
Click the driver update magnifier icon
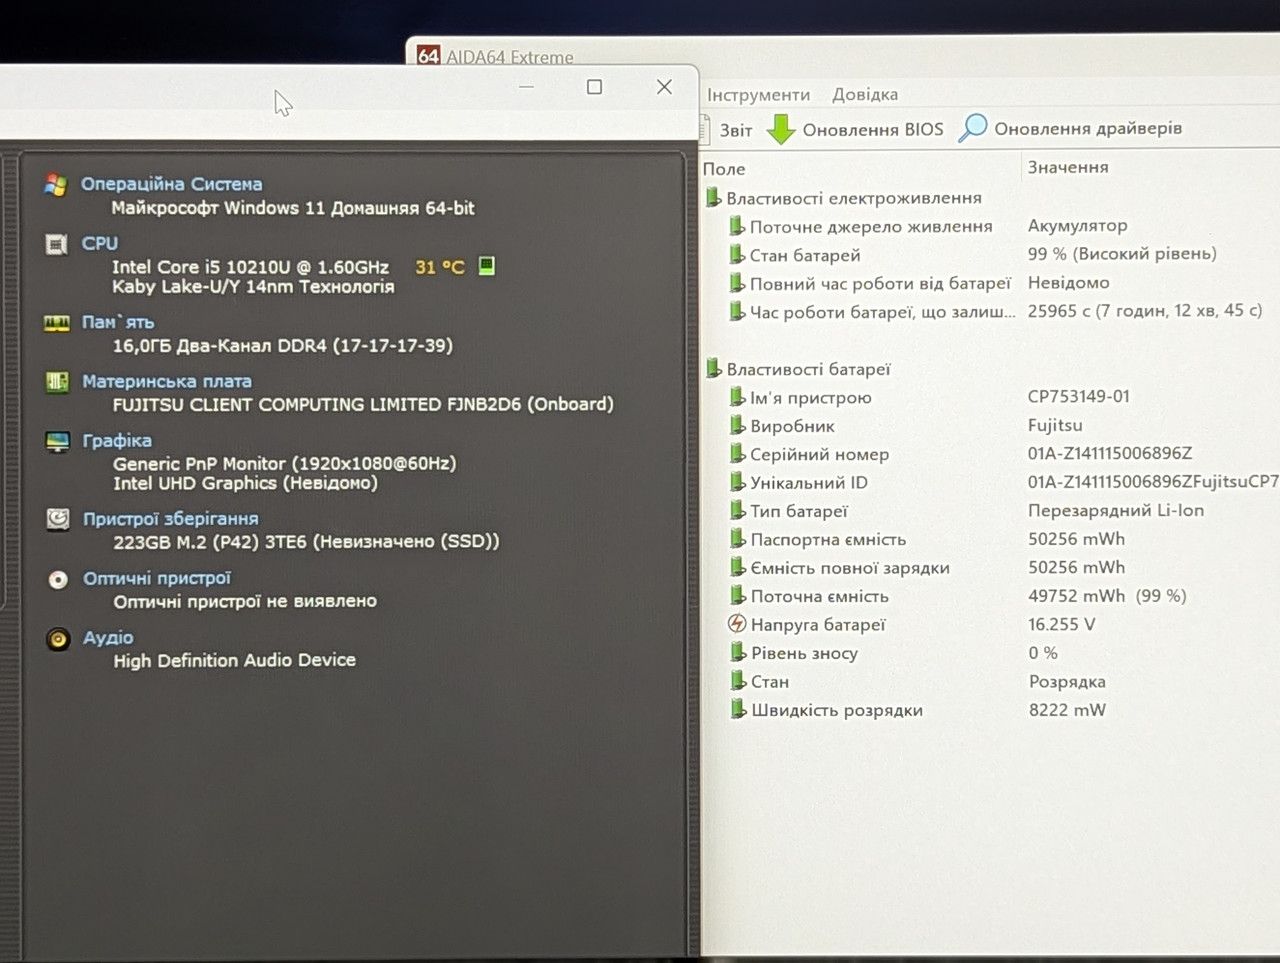[973, 128]
